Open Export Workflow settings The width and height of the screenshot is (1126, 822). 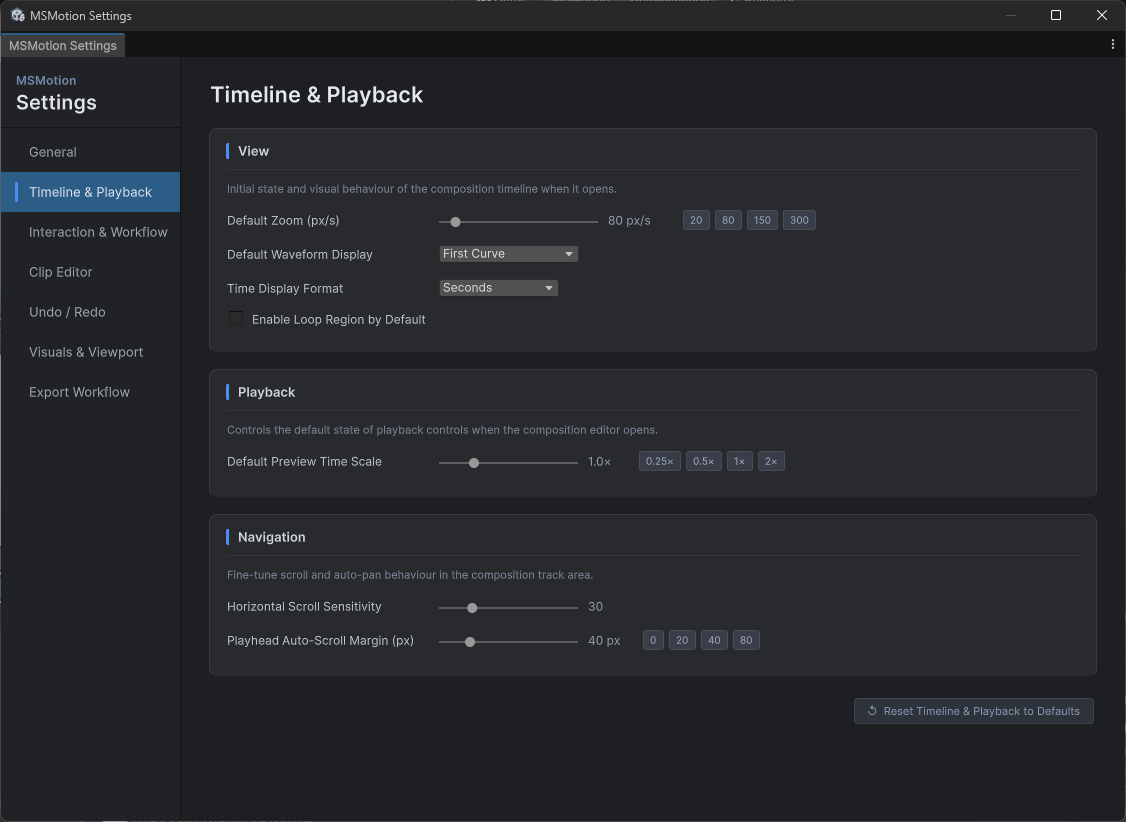[x=90, y=392]
